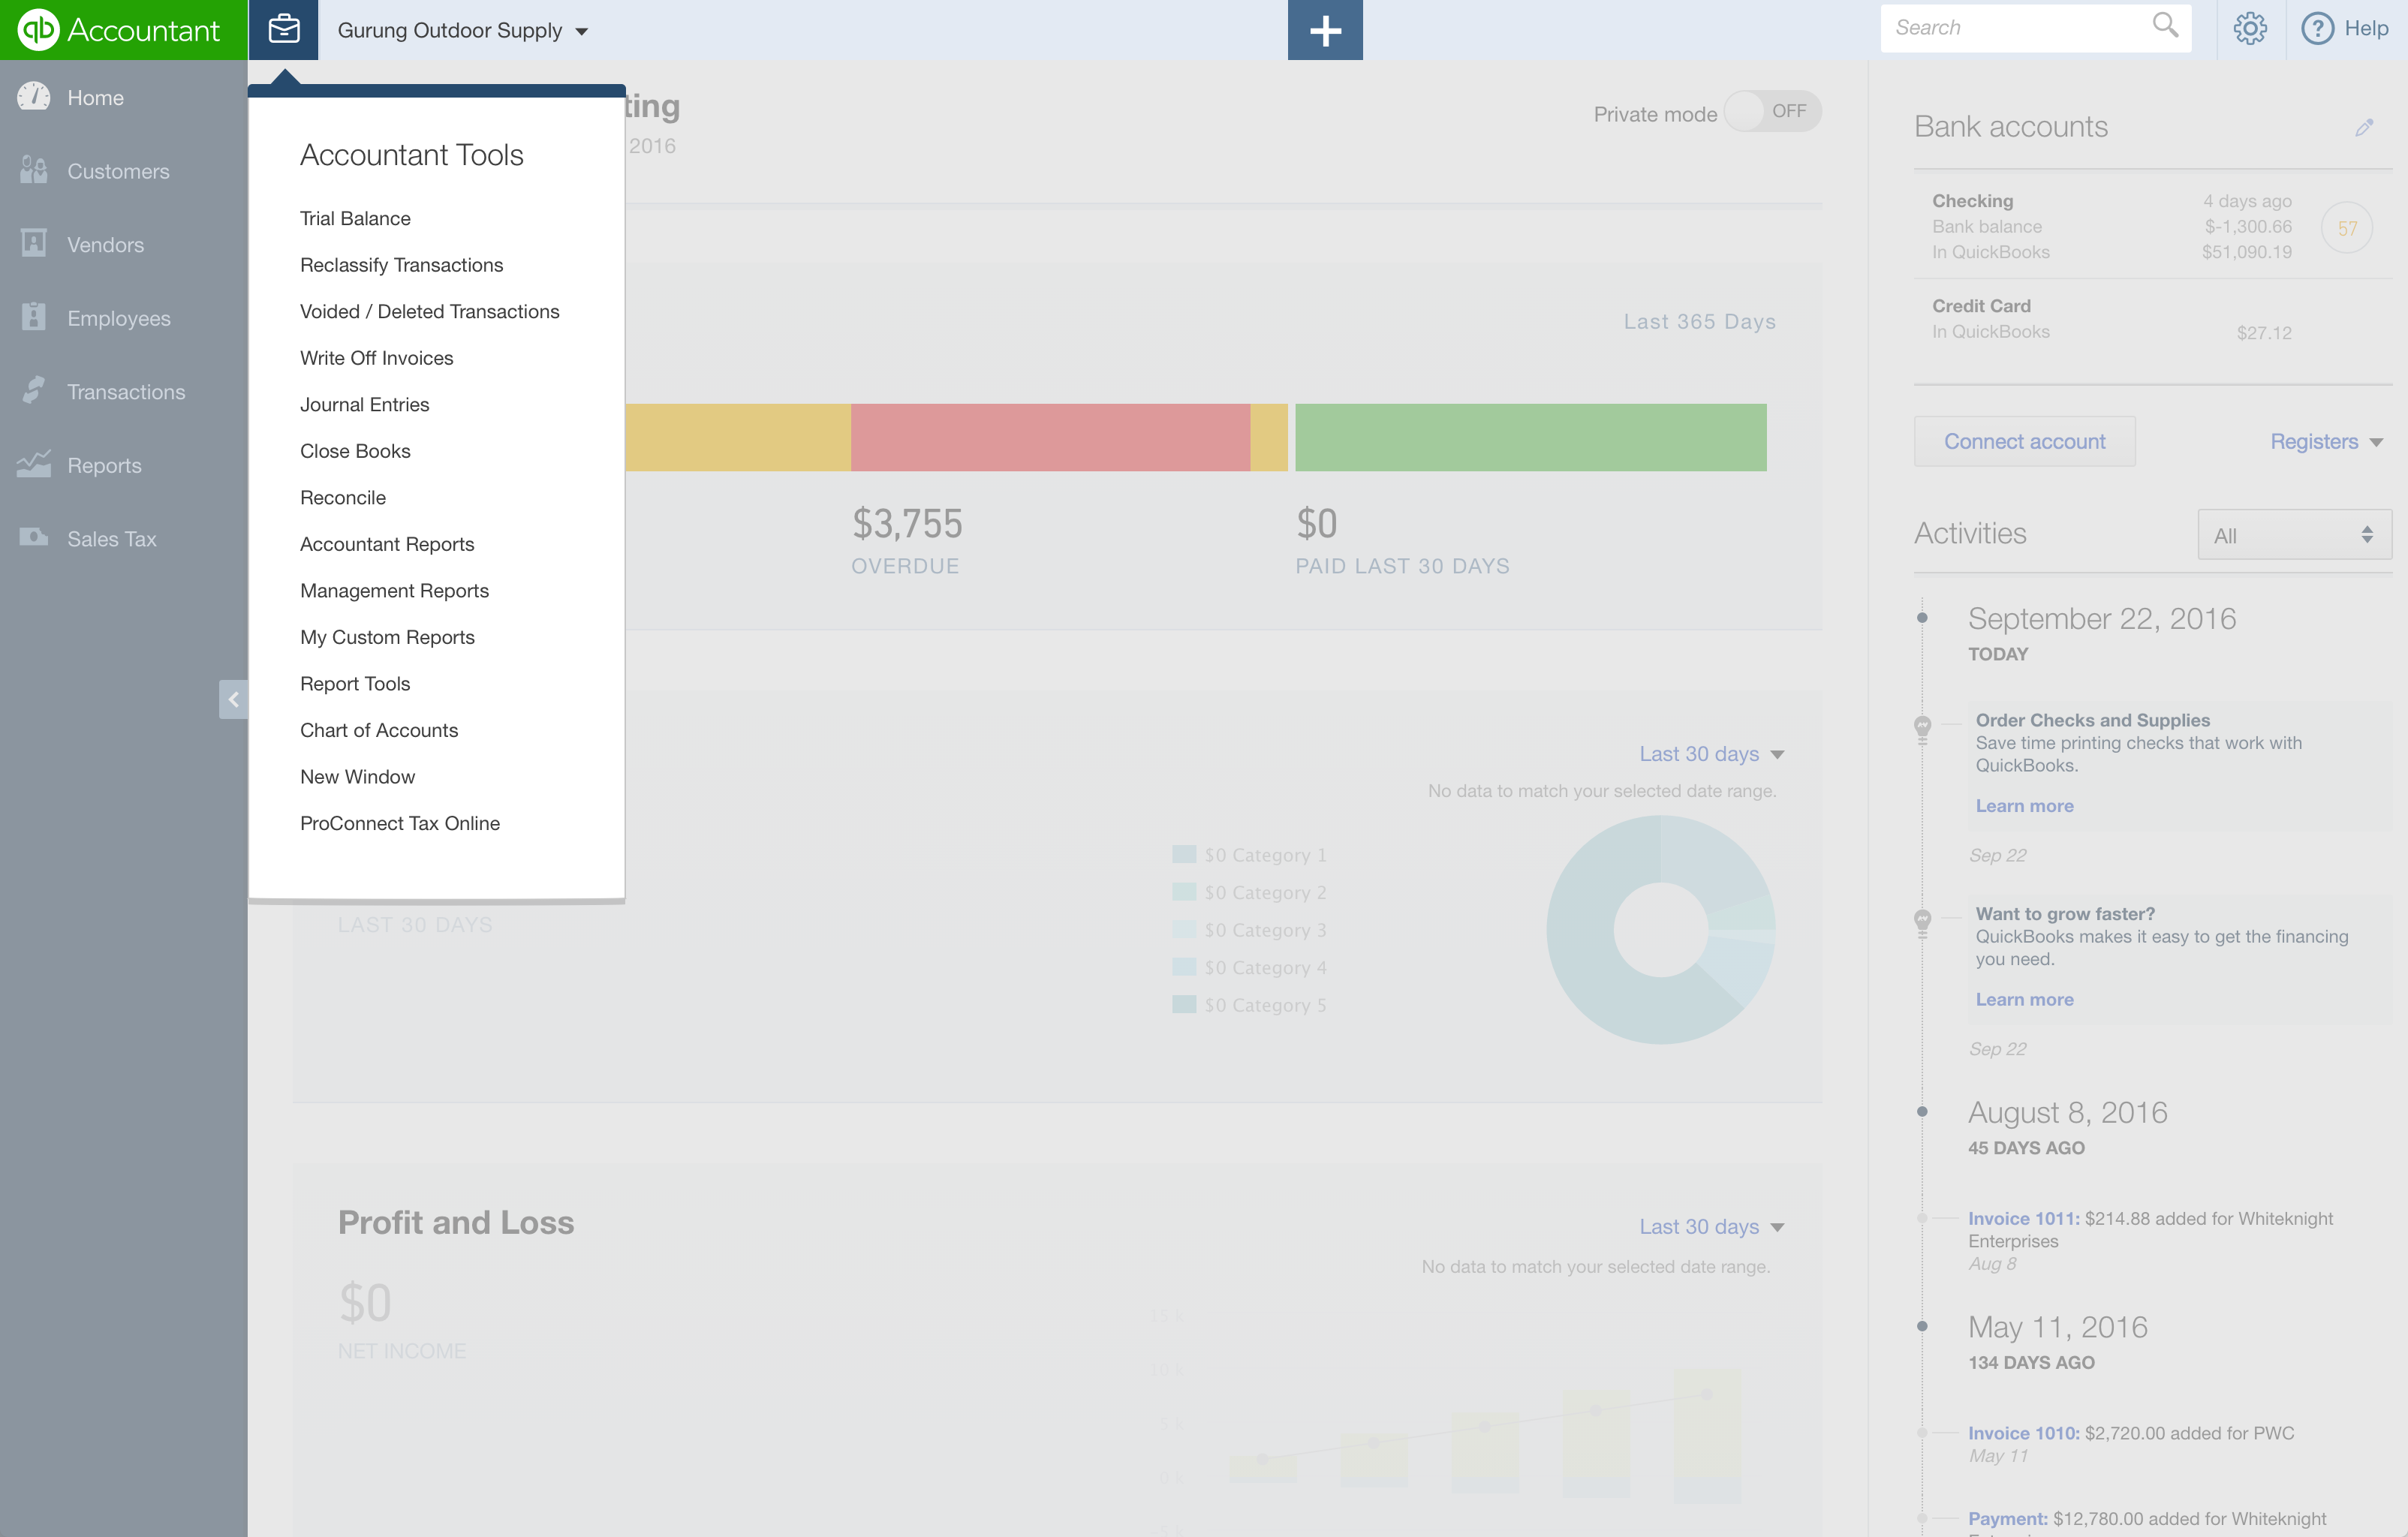Image resolution: width=2408 pixels, height=1537 pixels.
Task: Click the blue plus create button
Action: click(x=1324, y=30)
